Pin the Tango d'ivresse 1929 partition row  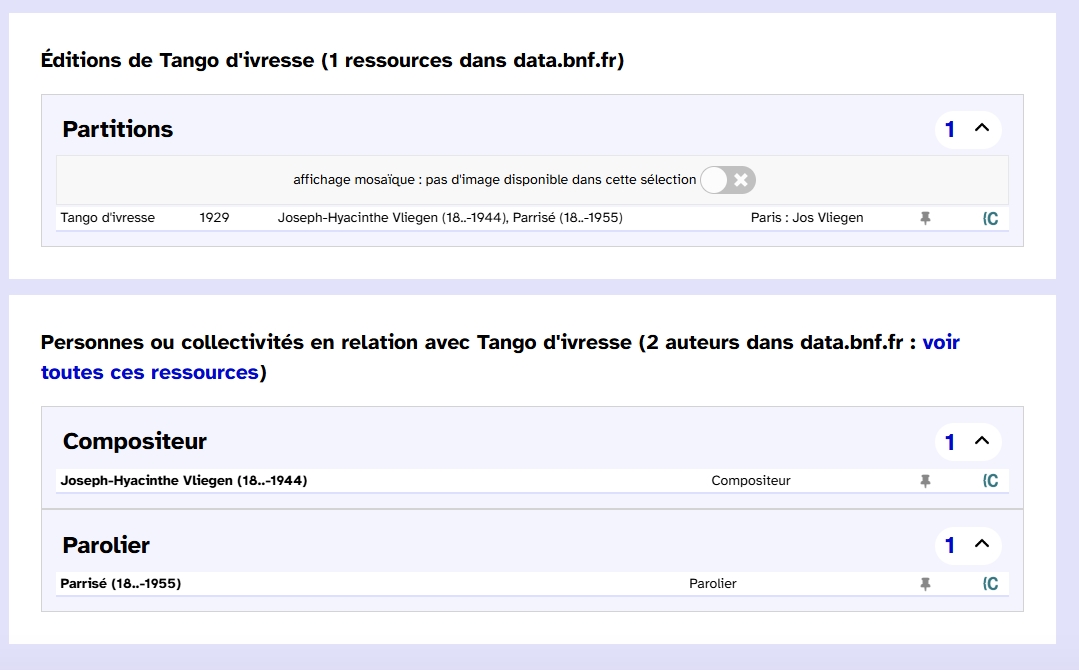click(x=925, y=218)
